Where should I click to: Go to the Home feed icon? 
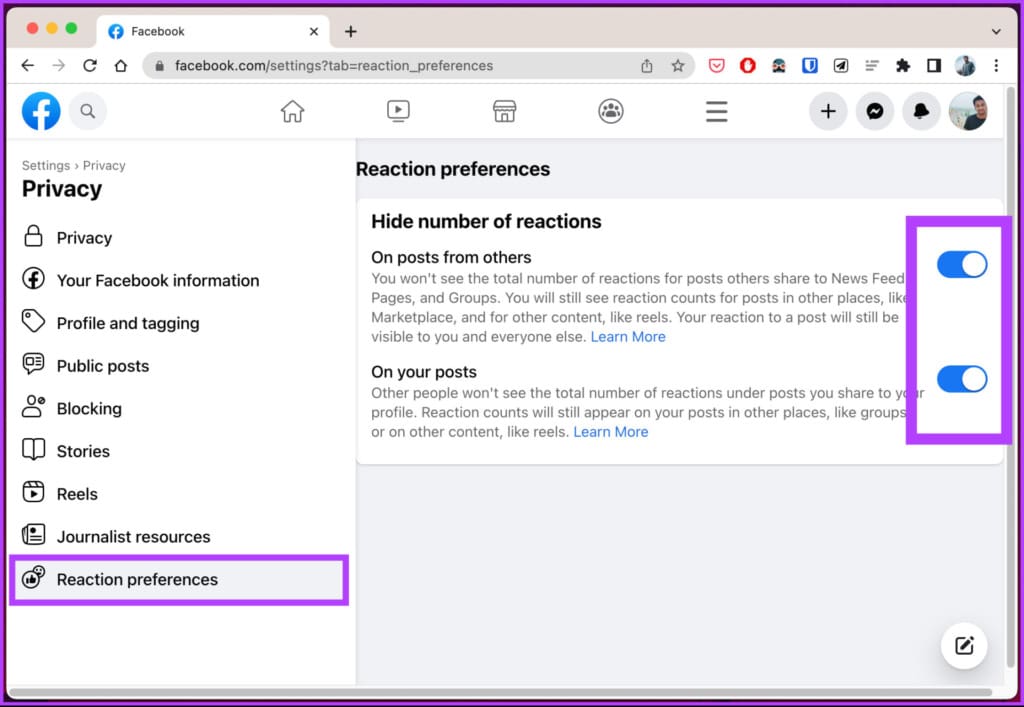click(293, 112)
